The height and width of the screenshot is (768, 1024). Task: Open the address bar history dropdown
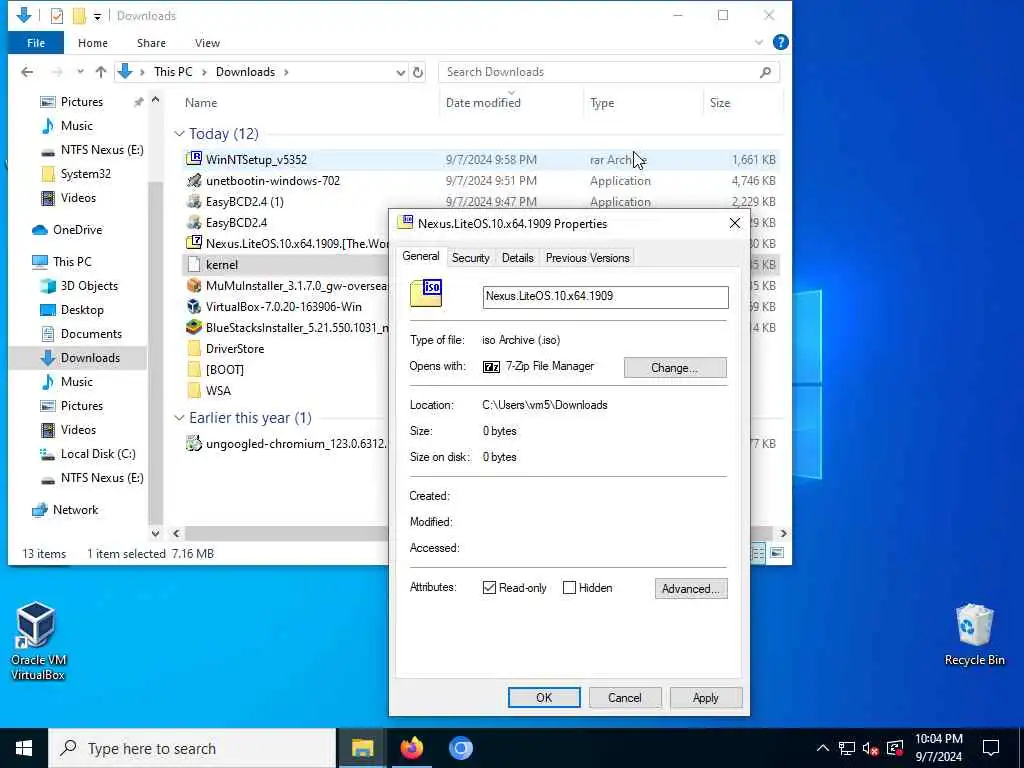(x=400, y=72)
